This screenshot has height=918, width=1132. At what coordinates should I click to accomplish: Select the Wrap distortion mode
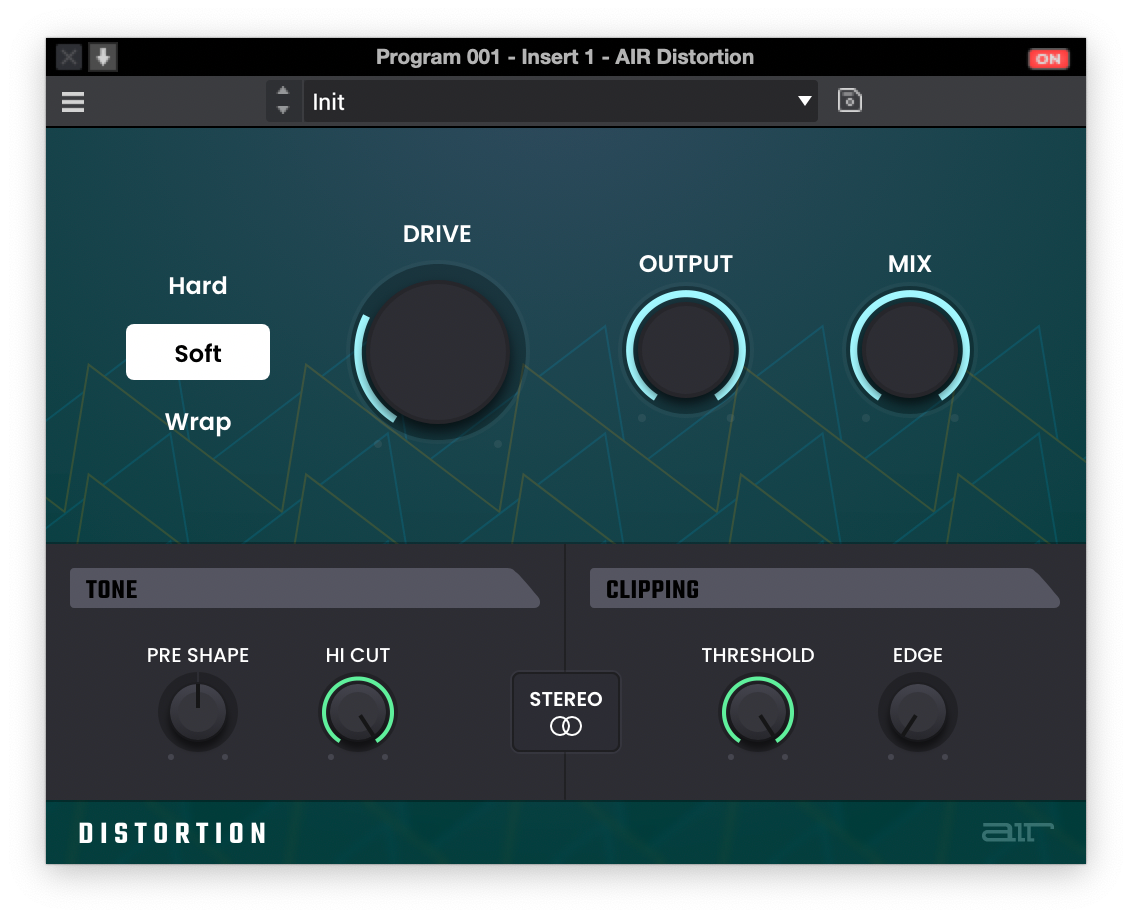[x=198, y=421]
